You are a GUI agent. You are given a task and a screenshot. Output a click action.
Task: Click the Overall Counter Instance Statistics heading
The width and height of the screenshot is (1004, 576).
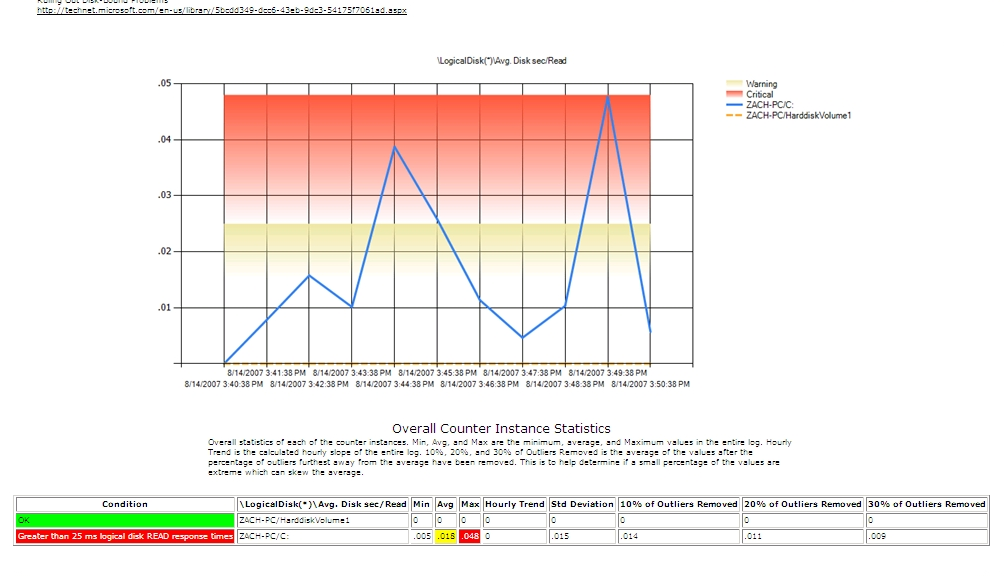[x=501, y=428]
